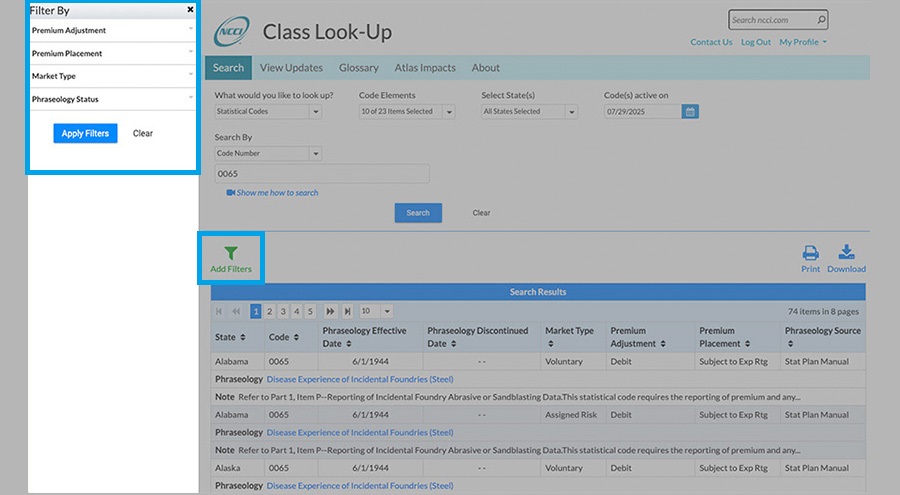Open the Contact Us link
The image size is (900, 495).
coord(711,42)
